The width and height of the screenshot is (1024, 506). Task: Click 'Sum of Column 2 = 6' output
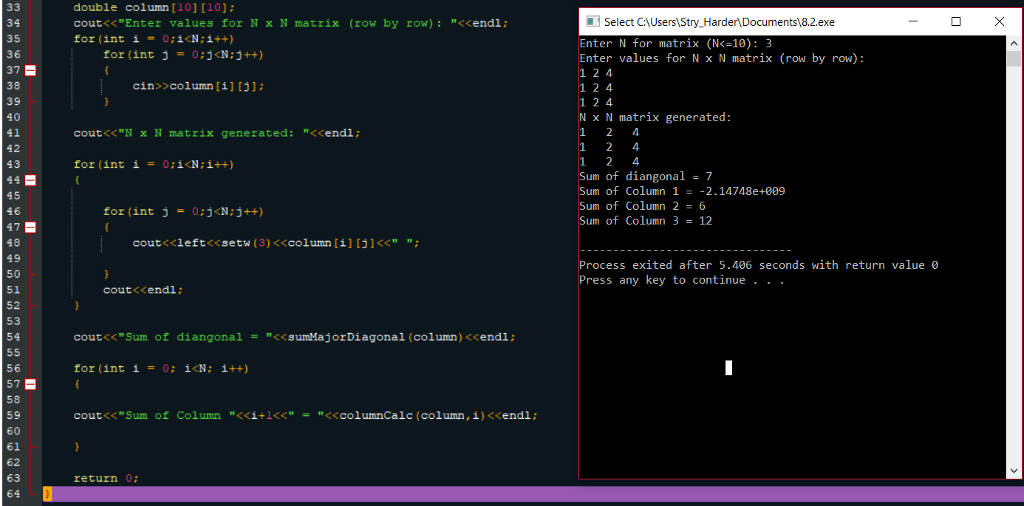click(642, 206)
